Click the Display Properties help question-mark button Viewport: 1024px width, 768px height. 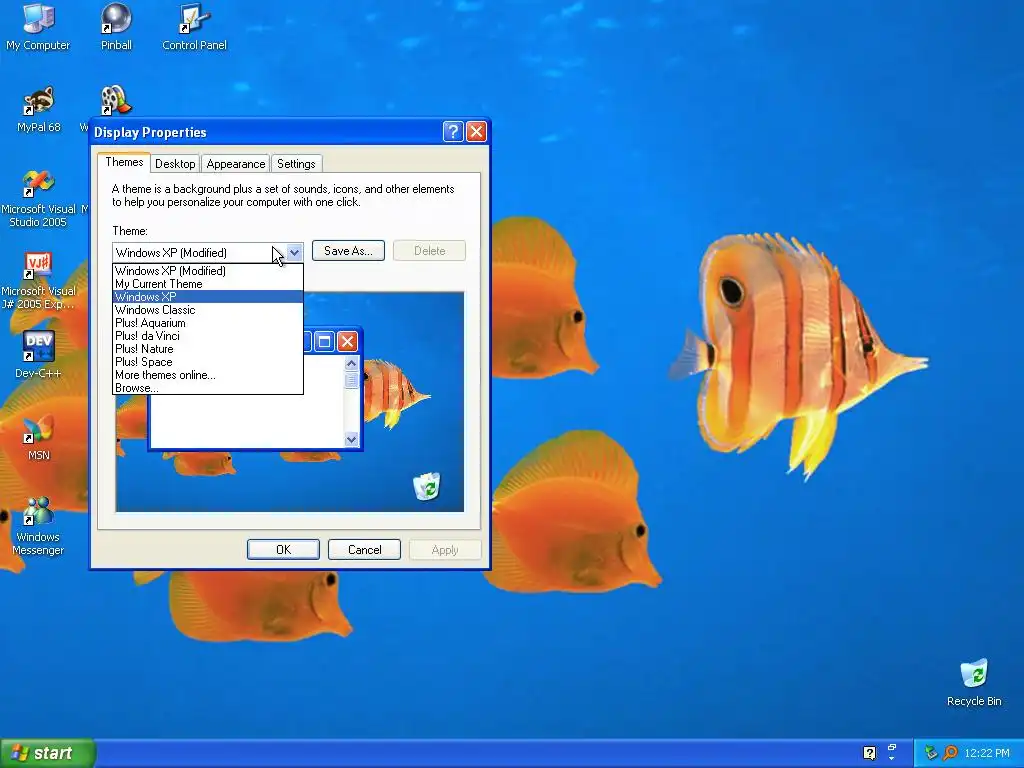click(x=453, y=132)
